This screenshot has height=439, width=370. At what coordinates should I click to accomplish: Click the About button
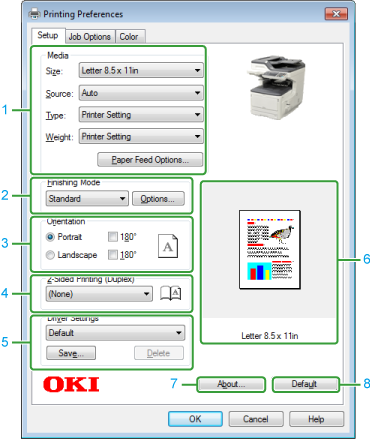click(231, 384)
